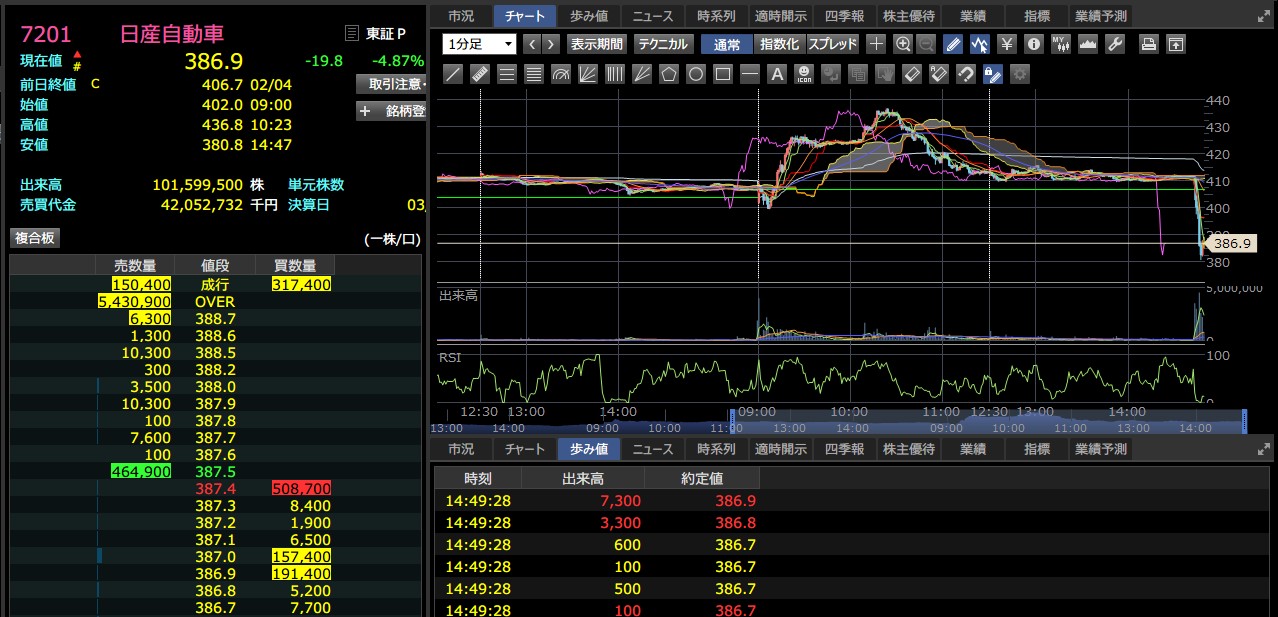1278x617 pixels.
Task: Click the erase-all eraser with A icon
Action: pos(939,74)
